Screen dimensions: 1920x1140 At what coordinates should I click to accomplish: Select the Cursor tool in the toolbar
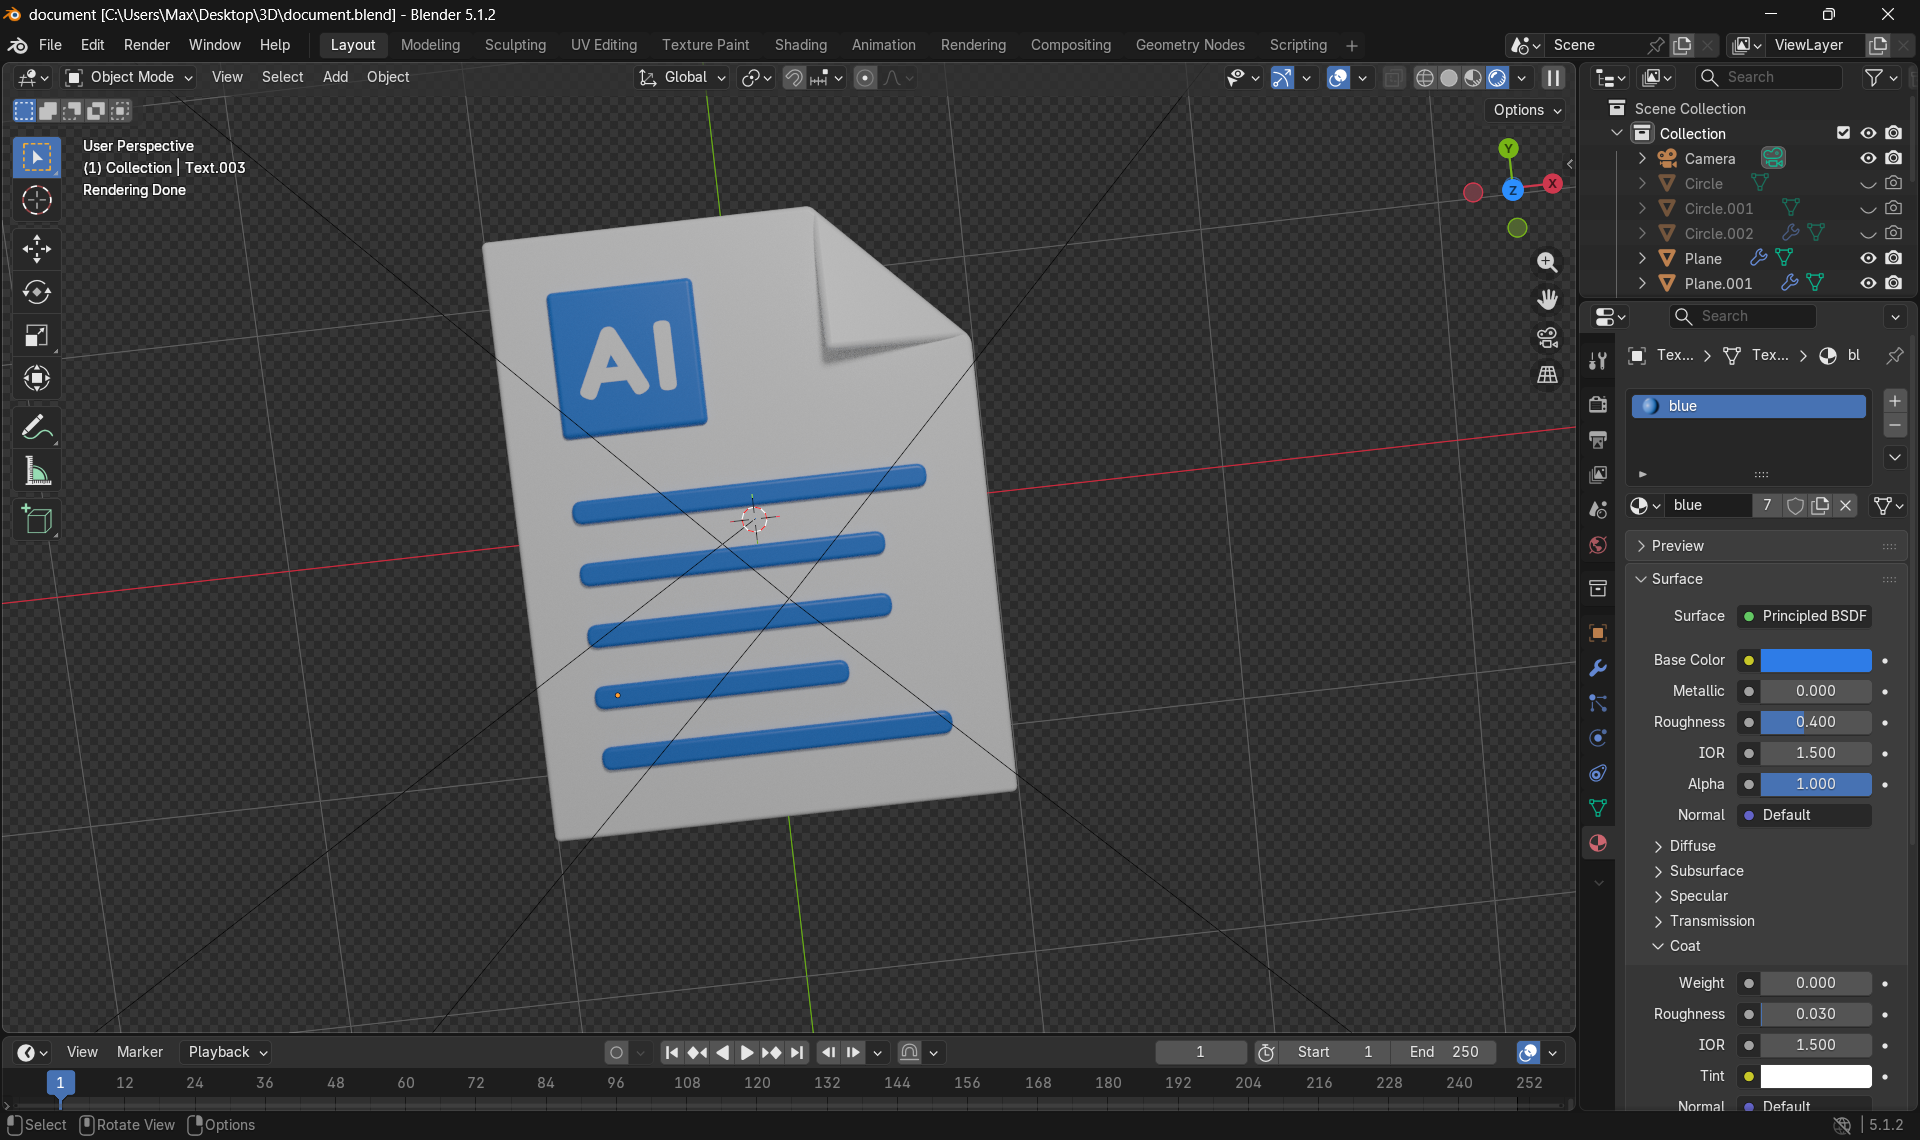37,201
